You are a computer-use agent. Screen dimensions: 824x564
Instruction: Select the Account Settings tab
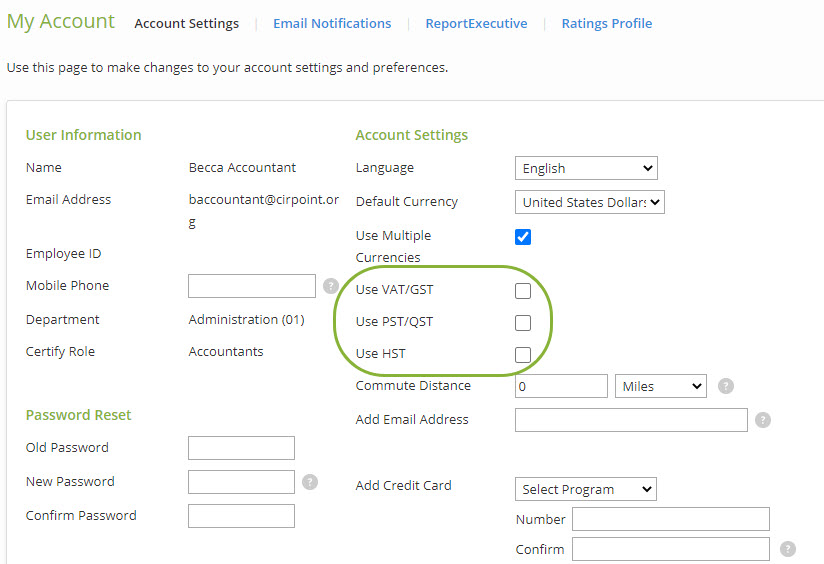click(187, 23)
